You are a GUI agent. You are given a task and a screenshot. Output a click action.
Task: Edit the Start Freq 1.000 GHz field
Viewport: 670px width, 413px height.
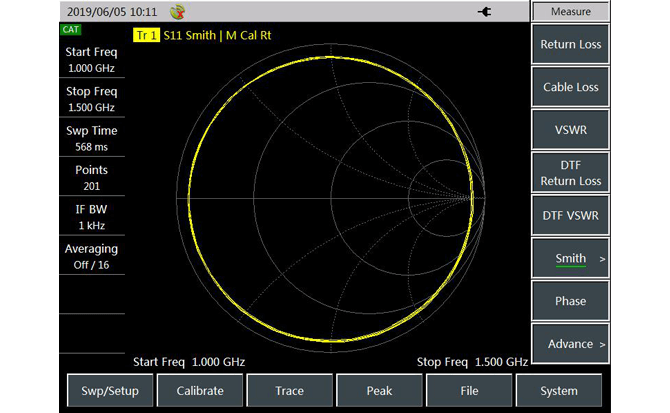[91, 60]
